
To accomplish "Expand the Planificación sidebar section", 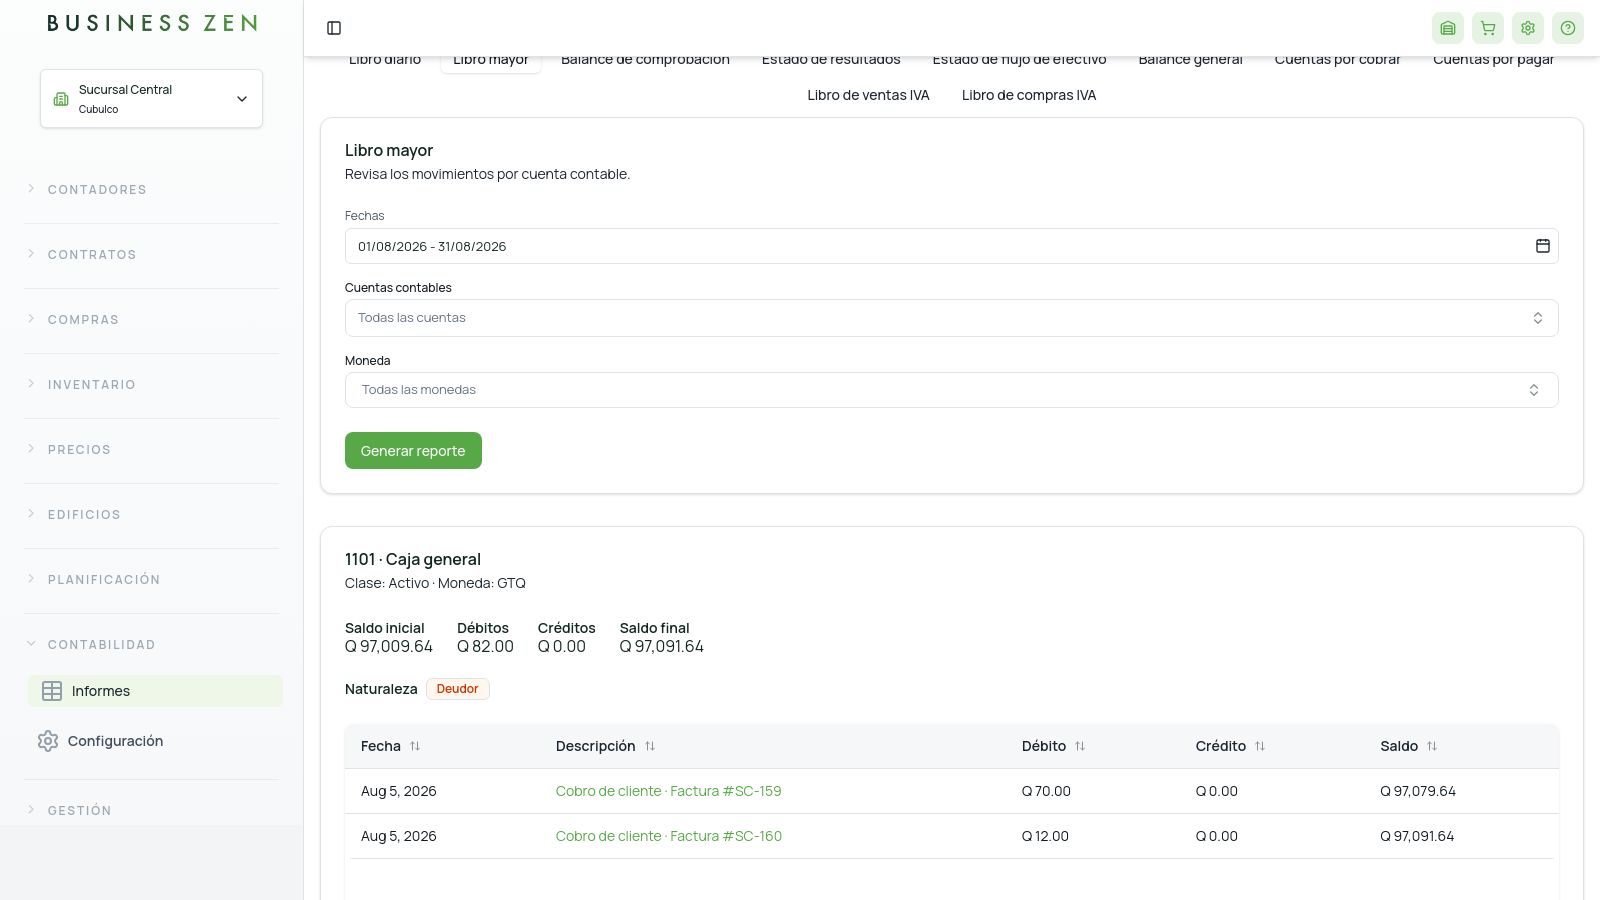I will 151,579.
